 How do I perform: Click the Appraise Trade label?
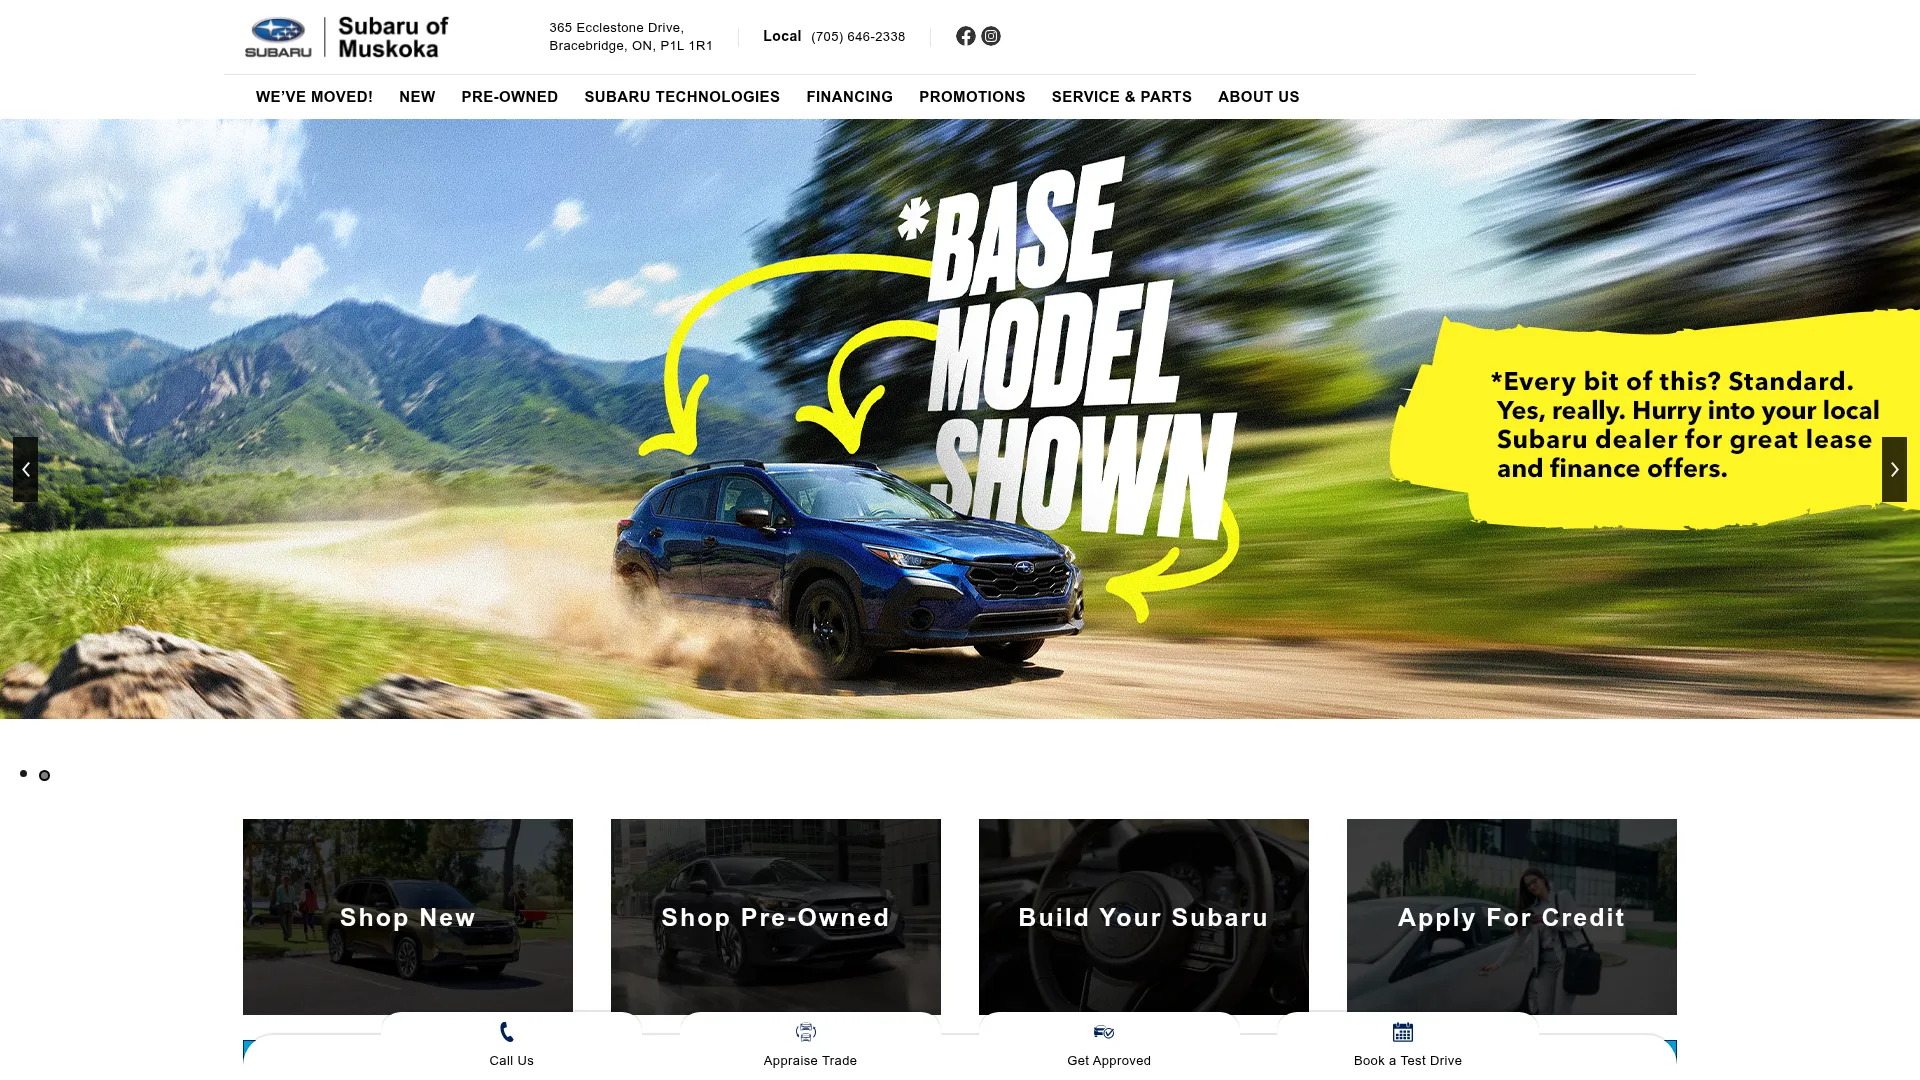coord(810,1061)
